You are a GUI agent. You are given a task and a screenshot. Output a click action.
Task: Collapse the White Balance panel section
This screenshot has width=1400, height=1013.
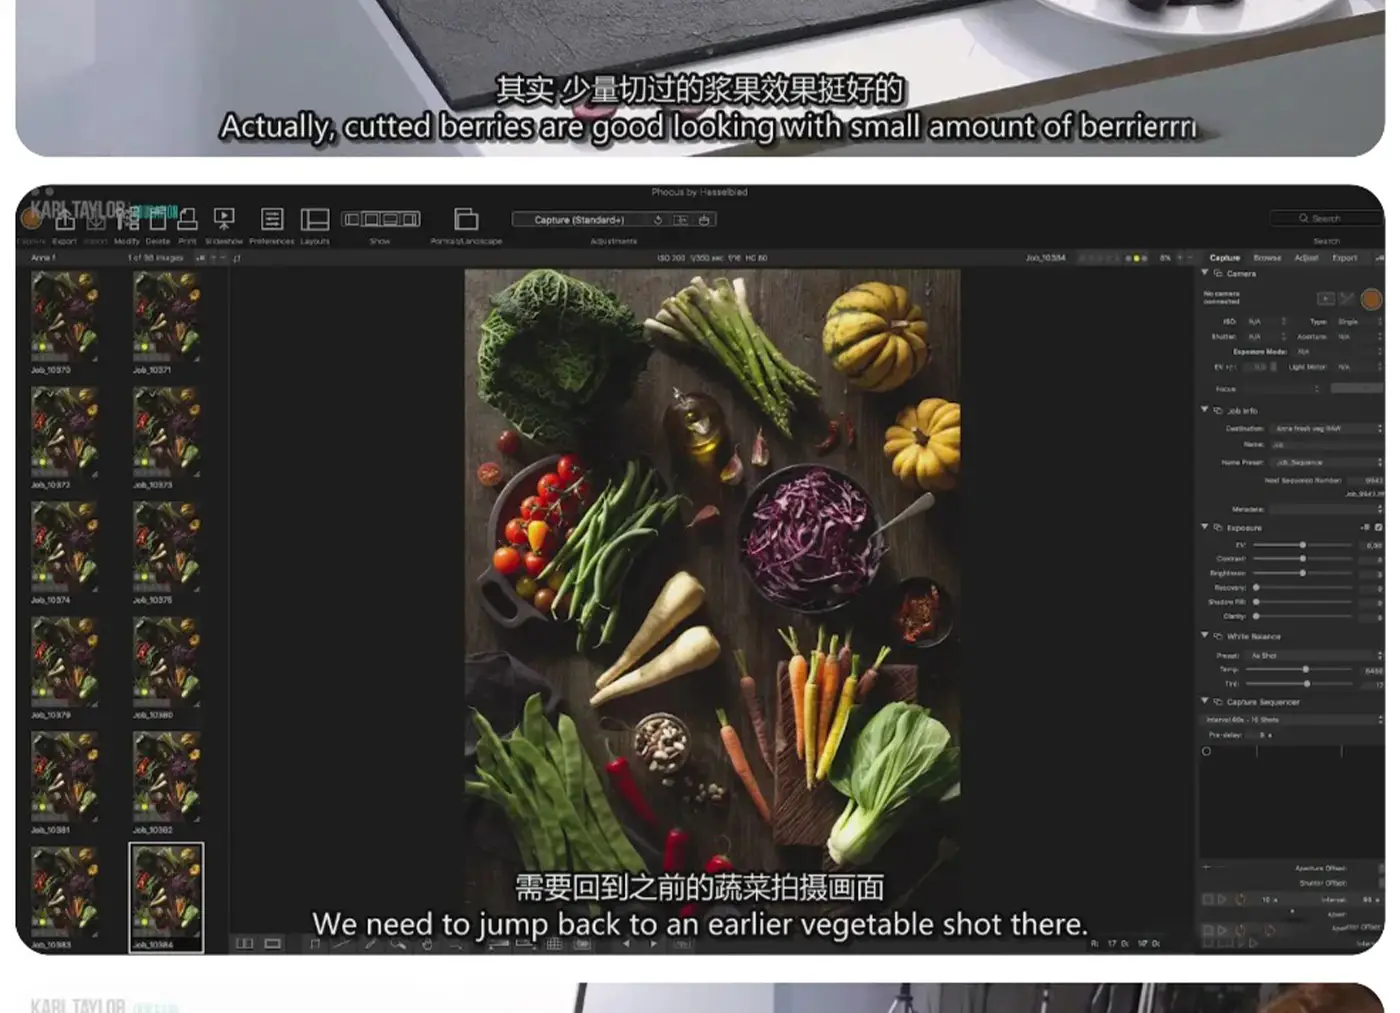tap(1205, 635)
